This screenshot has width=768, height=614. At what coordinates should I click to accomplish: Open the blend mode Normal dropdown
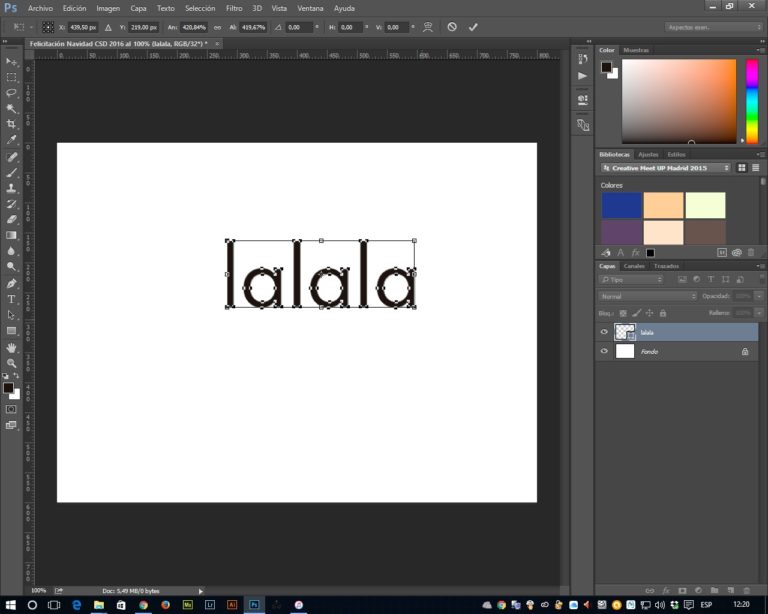pyautogui.click(x=648, y=296)
